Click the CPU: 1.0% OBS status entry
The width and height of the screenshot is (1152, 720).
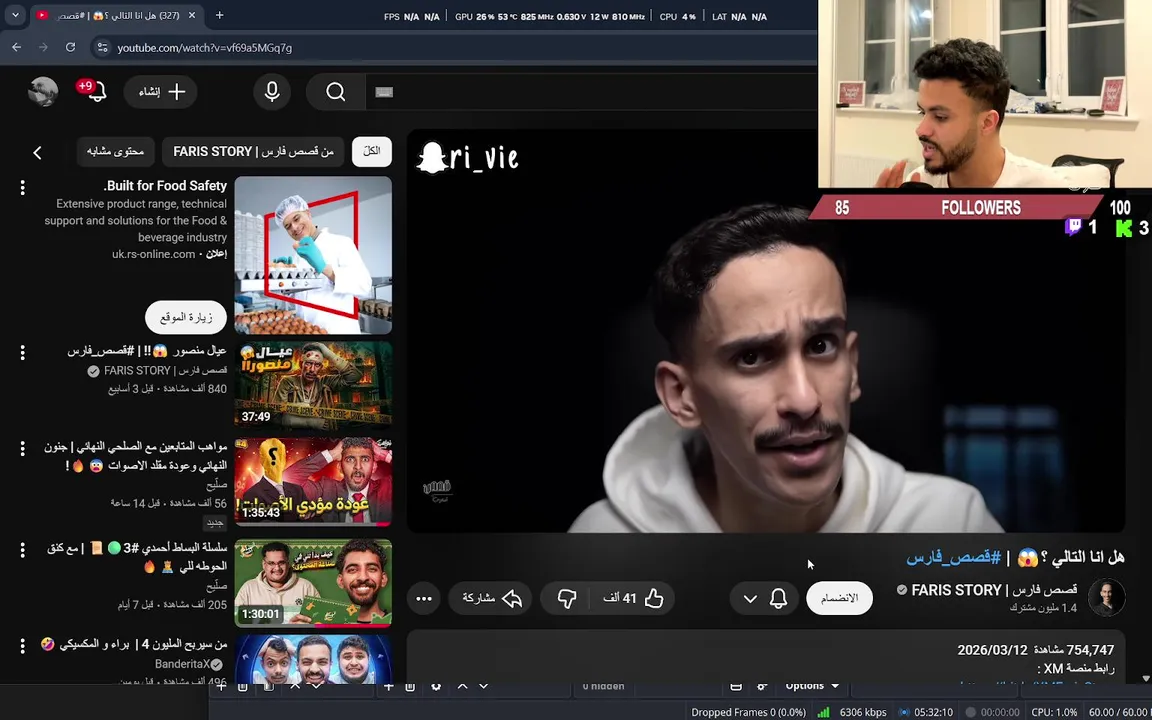pos(1054,712)
